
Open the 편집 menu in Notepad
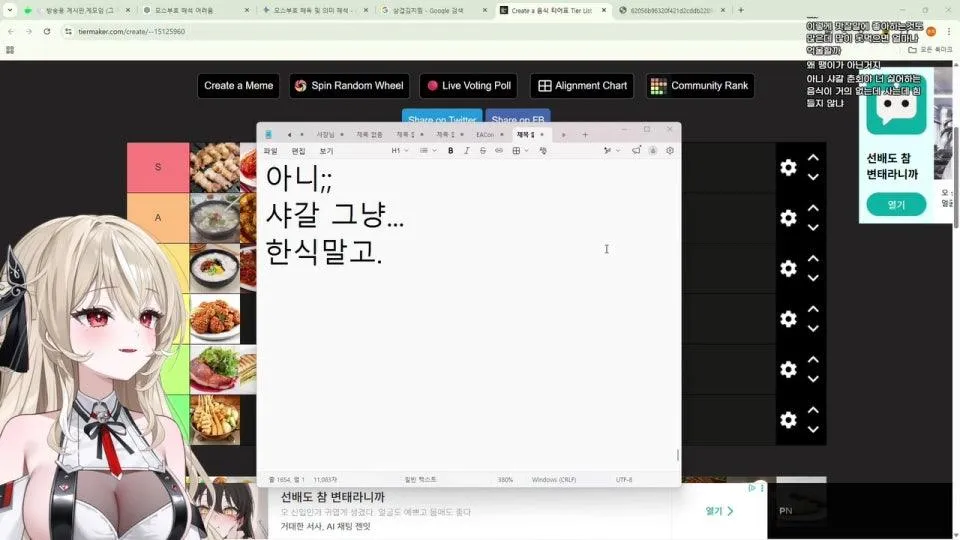(x=298, y=151)
